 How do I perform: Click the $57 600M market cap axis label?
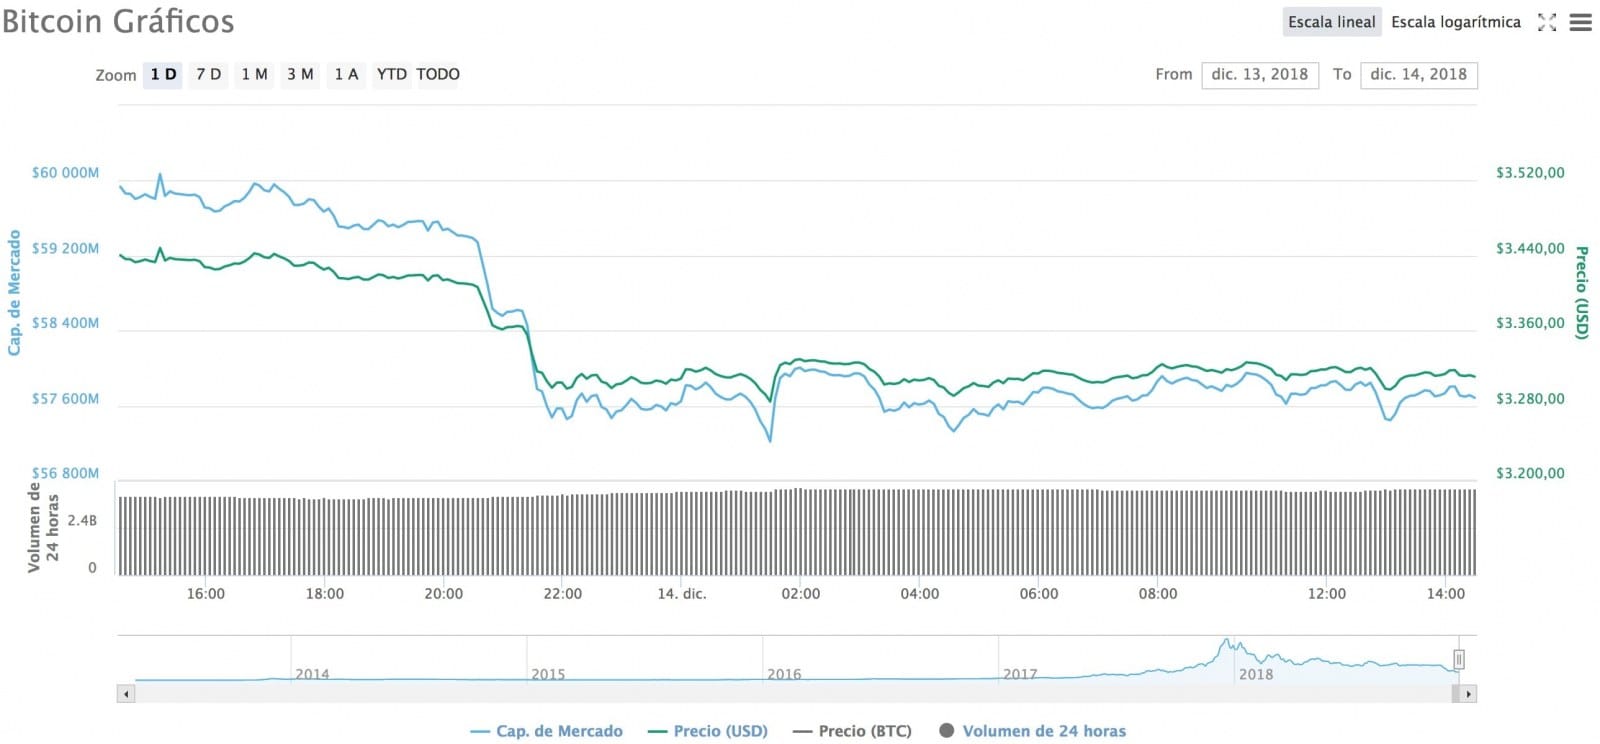coord(65,398)
